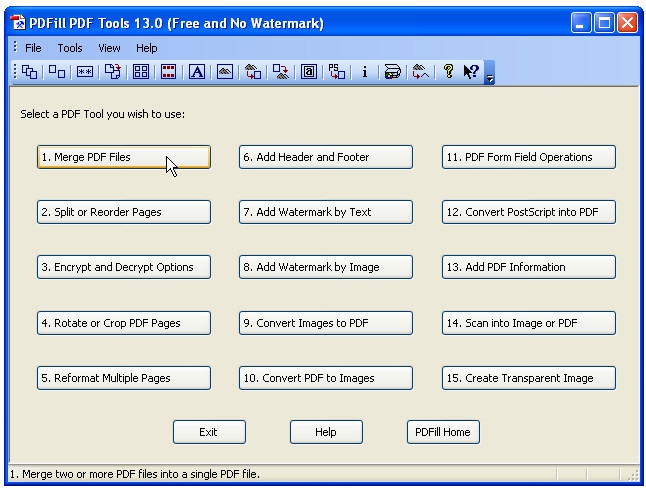Click the Add PDF Information toolbar icon
Image resolution: width=646 pixels, height=490 pixels.
point(364,72)
